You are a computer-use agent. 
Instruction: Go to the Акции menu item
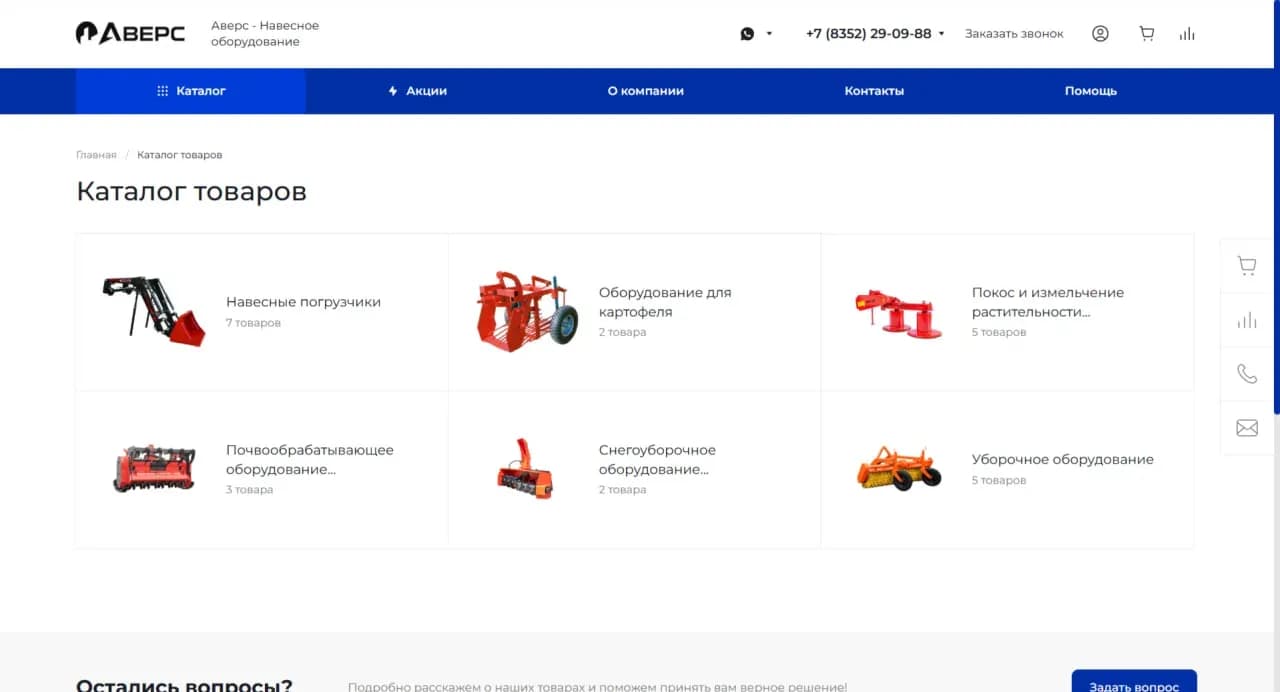pyautogui.click(x=417, y=91)
